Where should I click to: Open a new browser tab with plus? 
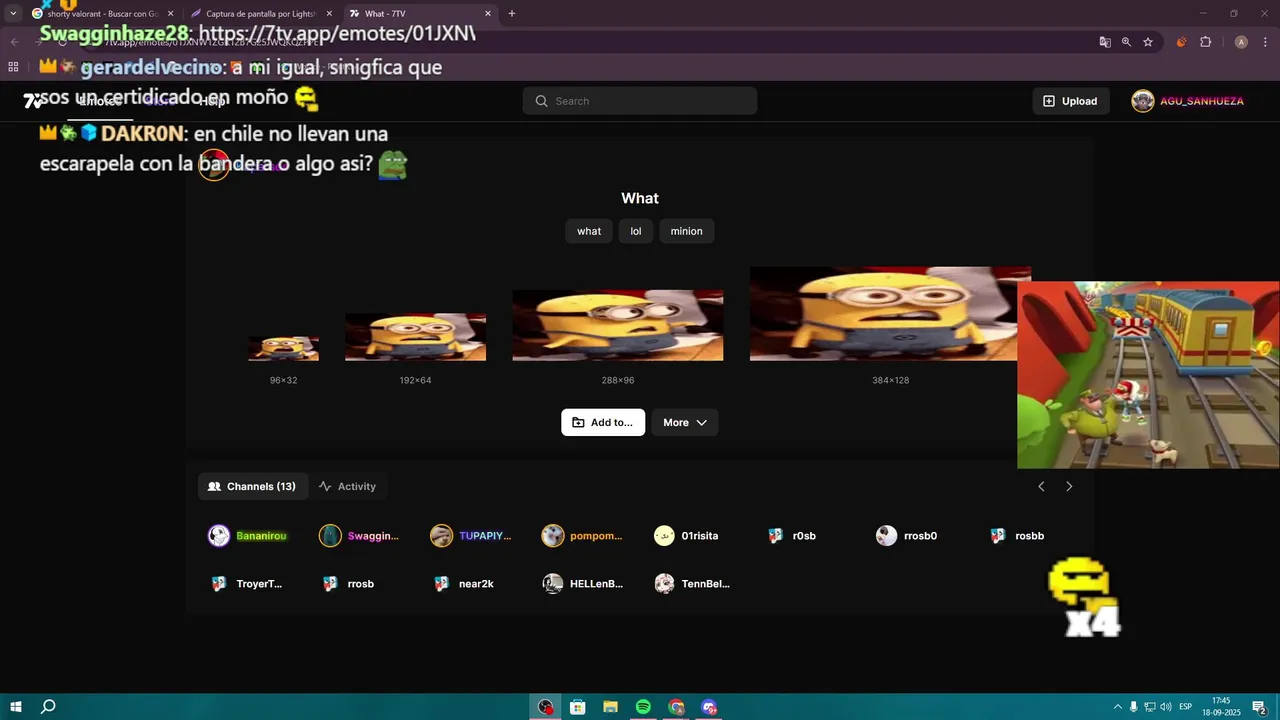click(512, 14)
